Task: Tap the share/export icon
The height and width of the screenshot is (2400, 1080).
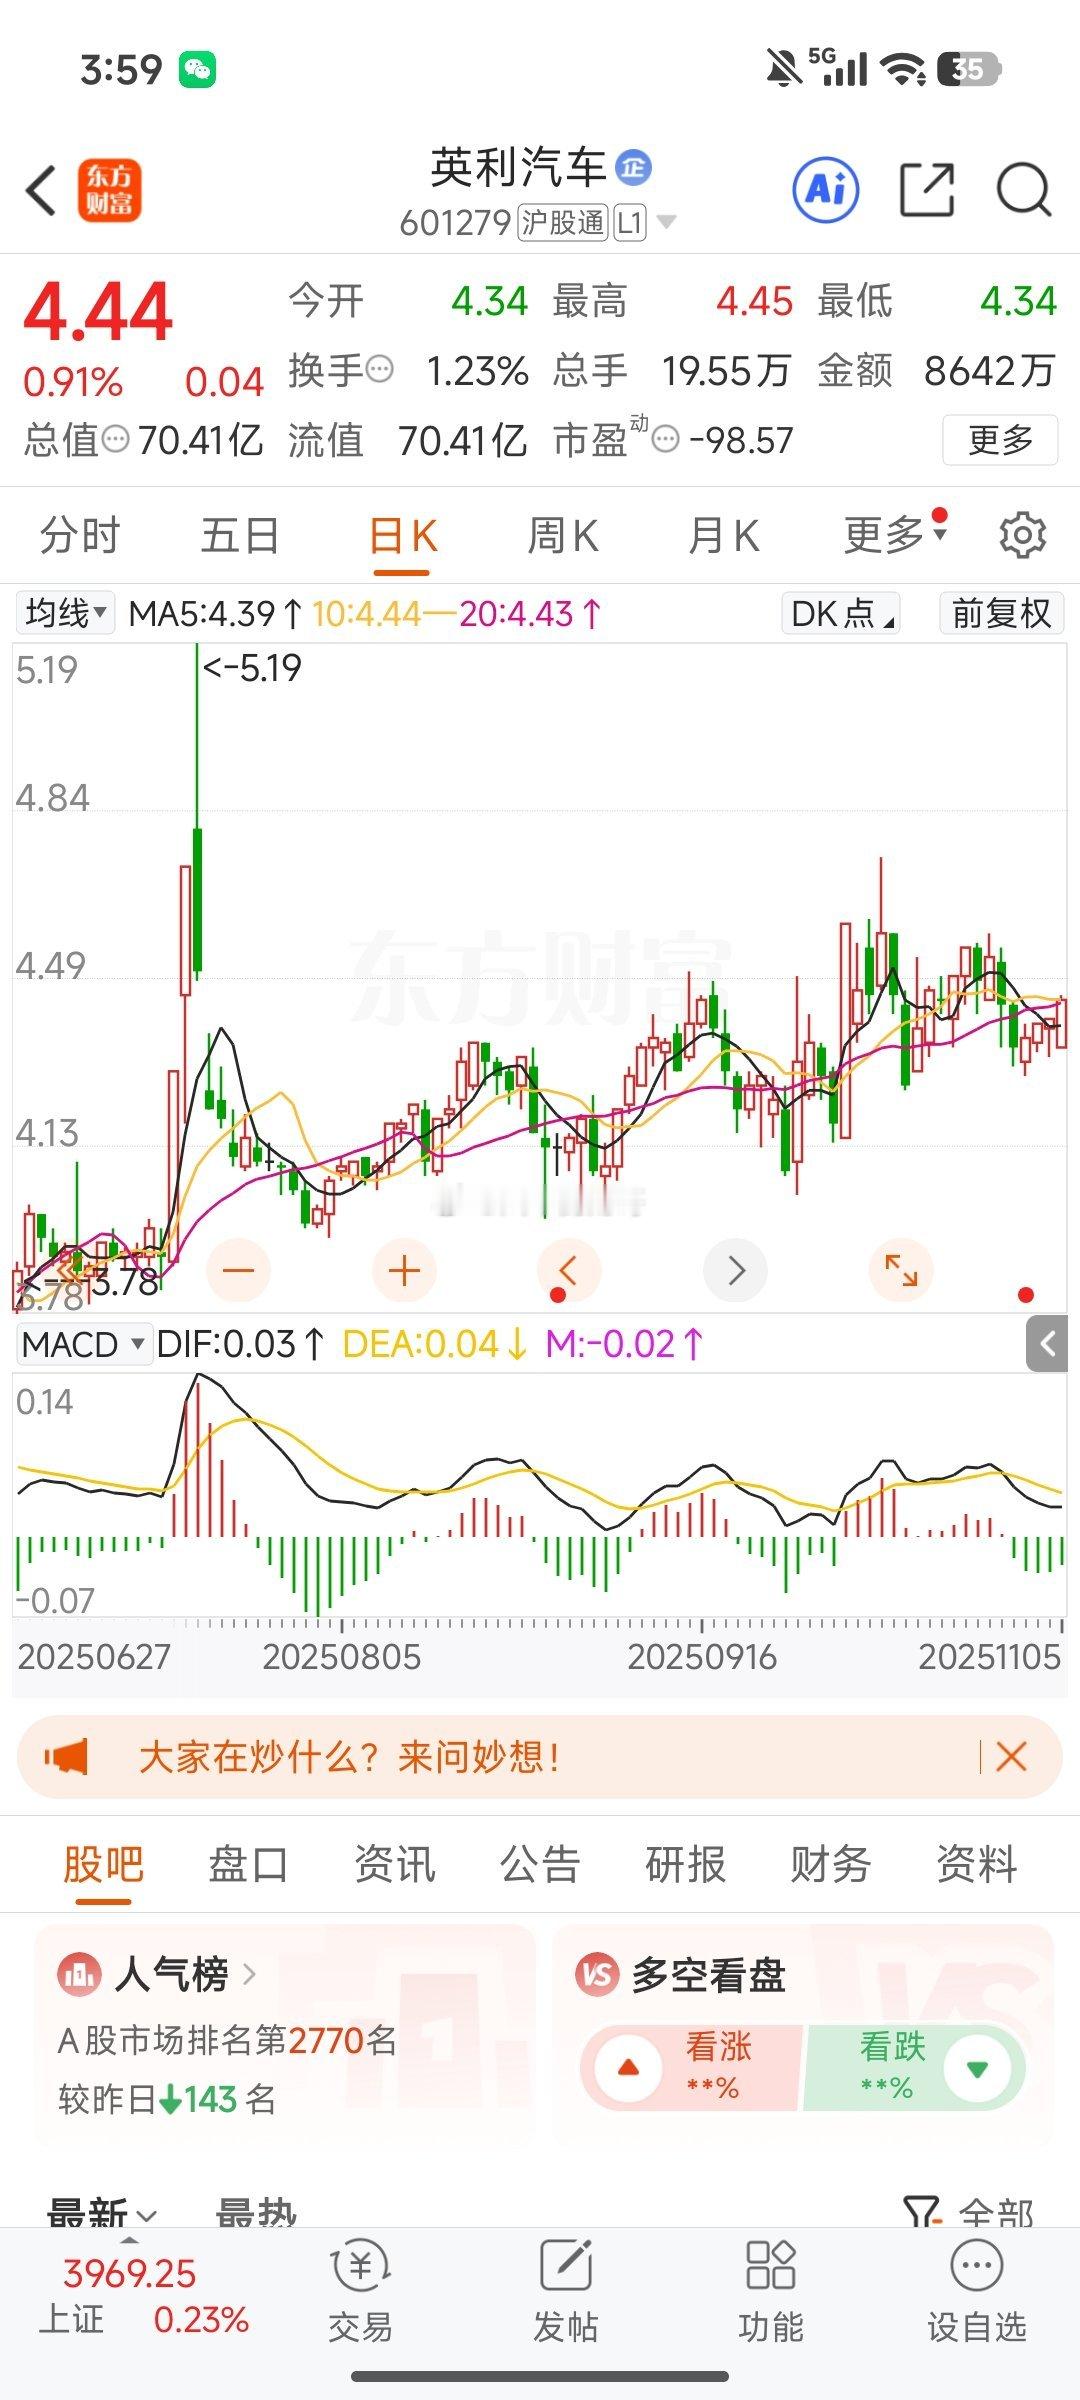Action: coord(927,189)
